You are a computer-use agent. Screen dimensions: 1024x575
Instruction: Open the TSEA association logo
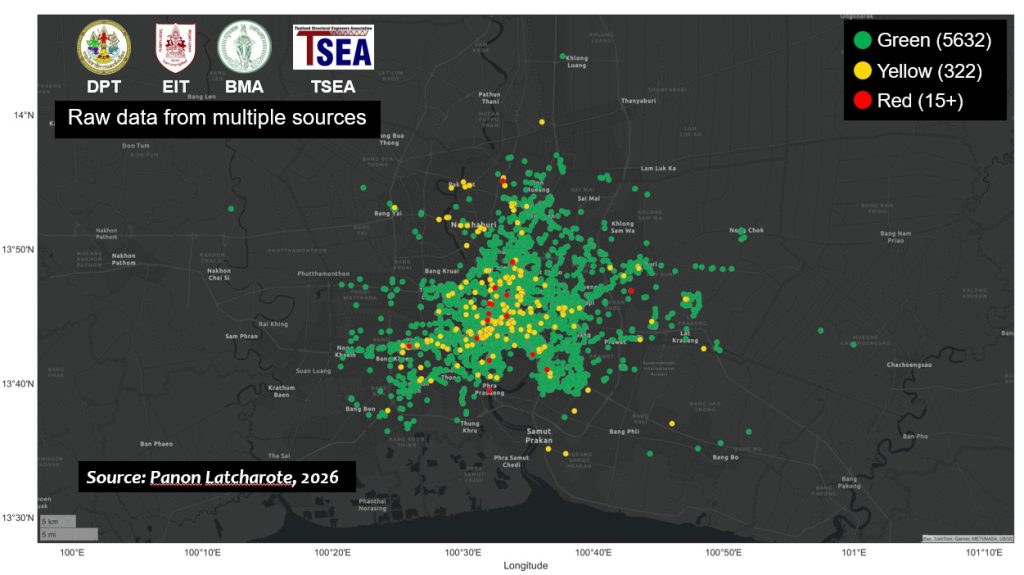click(333, 47)
